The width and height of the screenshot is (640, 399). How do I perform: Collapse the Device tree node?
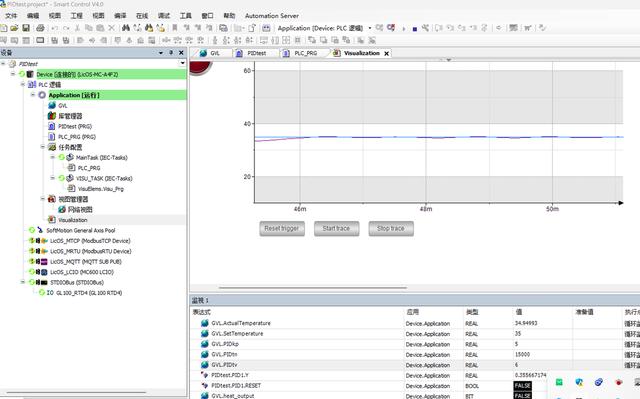tap(13, 74)
